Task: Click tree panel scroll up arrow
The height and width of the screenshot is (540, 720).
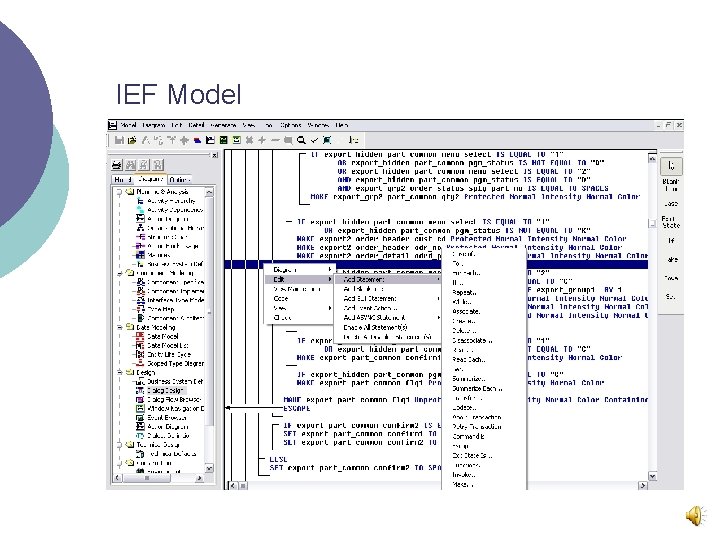Action: coord(209,191)
